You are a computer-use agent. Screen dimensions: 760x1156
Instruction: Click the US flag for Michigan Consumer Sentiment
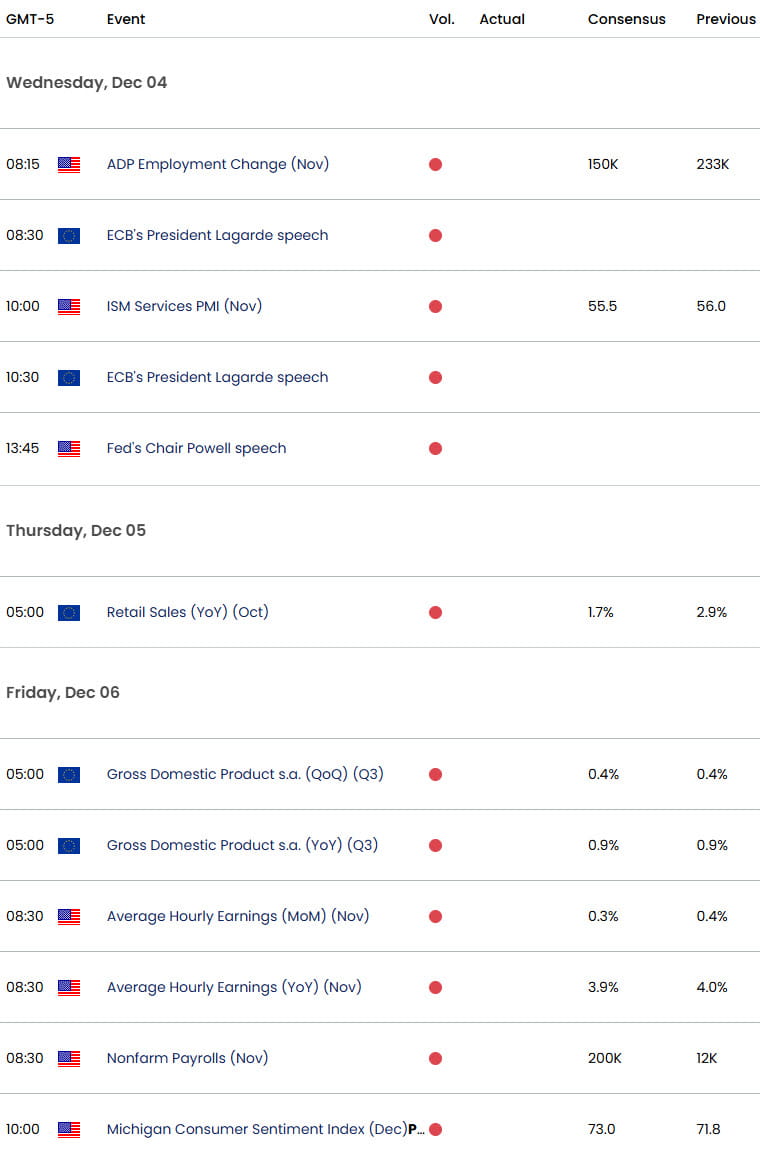(68, 1129)
